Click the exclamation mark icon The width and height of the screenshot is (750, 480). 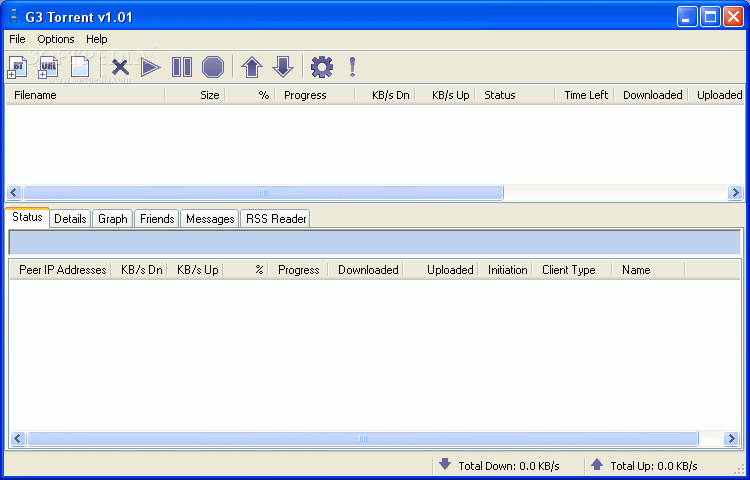coord(353,67)
